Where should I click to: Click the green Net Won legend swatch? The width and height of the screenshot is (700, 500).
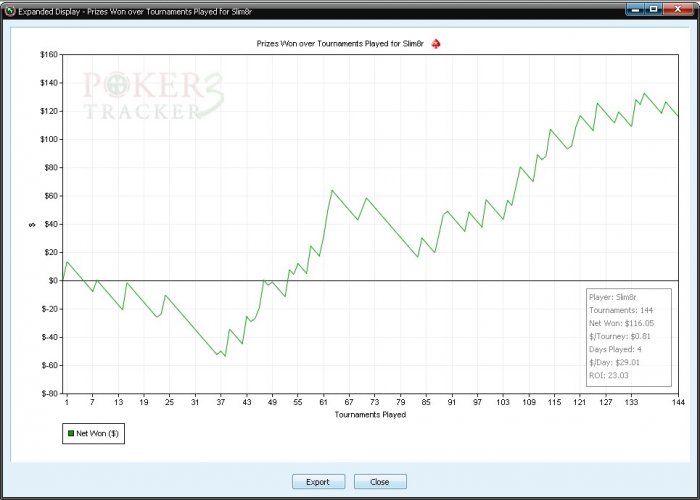tap(71, 433)
